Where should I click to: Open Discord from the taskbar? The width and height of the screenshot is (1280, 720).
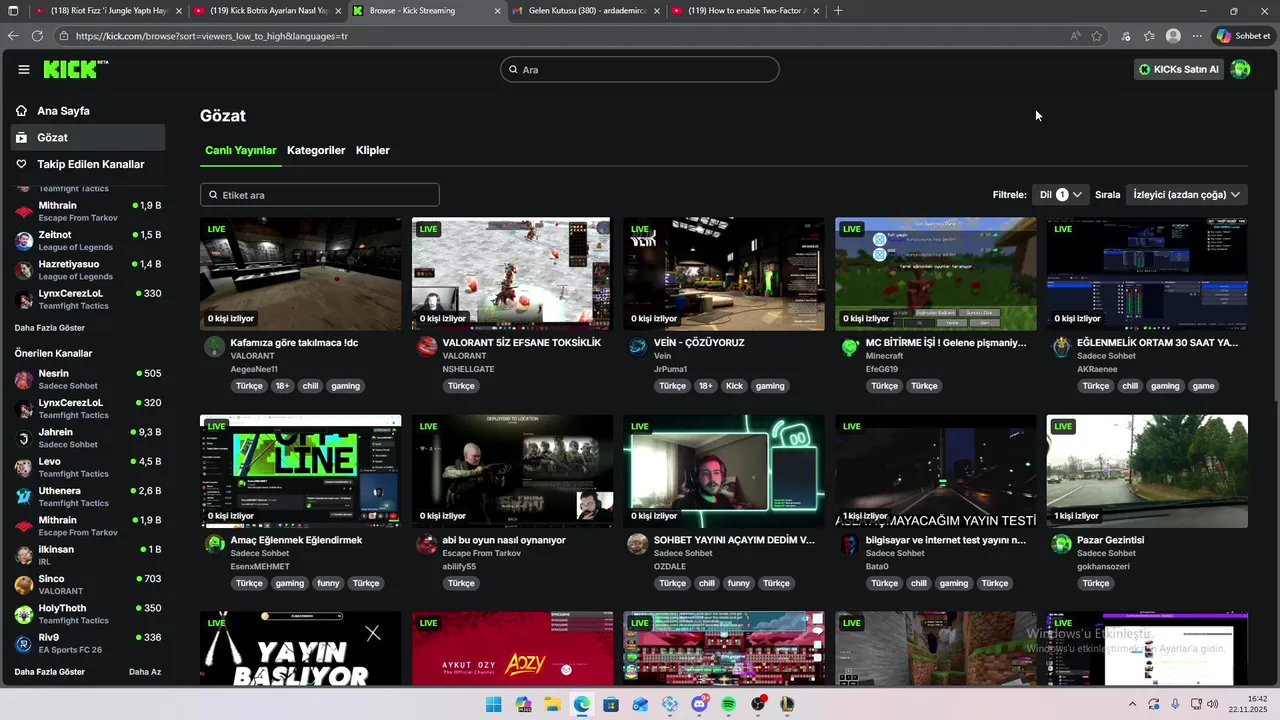click(699, 705)
